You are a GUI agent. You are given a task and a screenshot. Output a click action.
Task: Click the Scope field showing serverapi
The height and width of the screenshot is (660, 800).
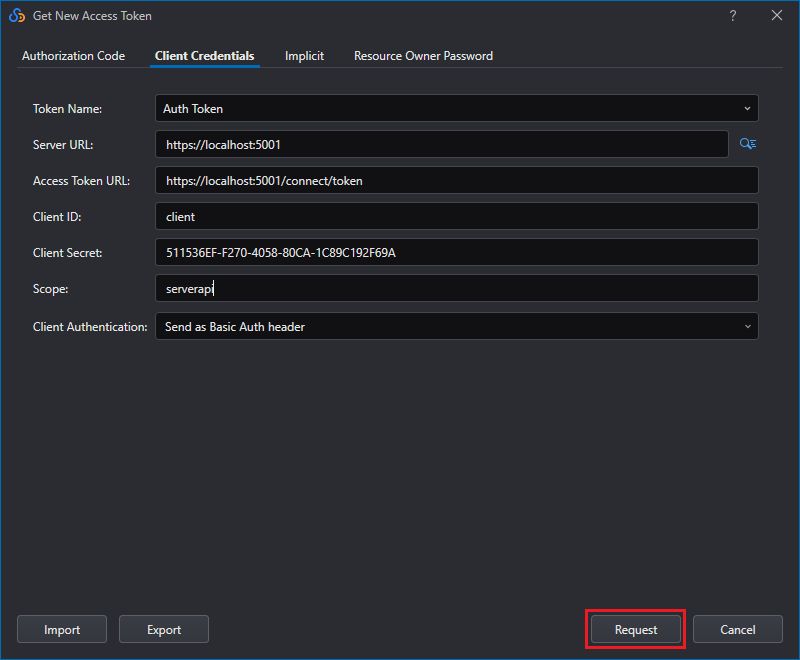coord(455,288)
